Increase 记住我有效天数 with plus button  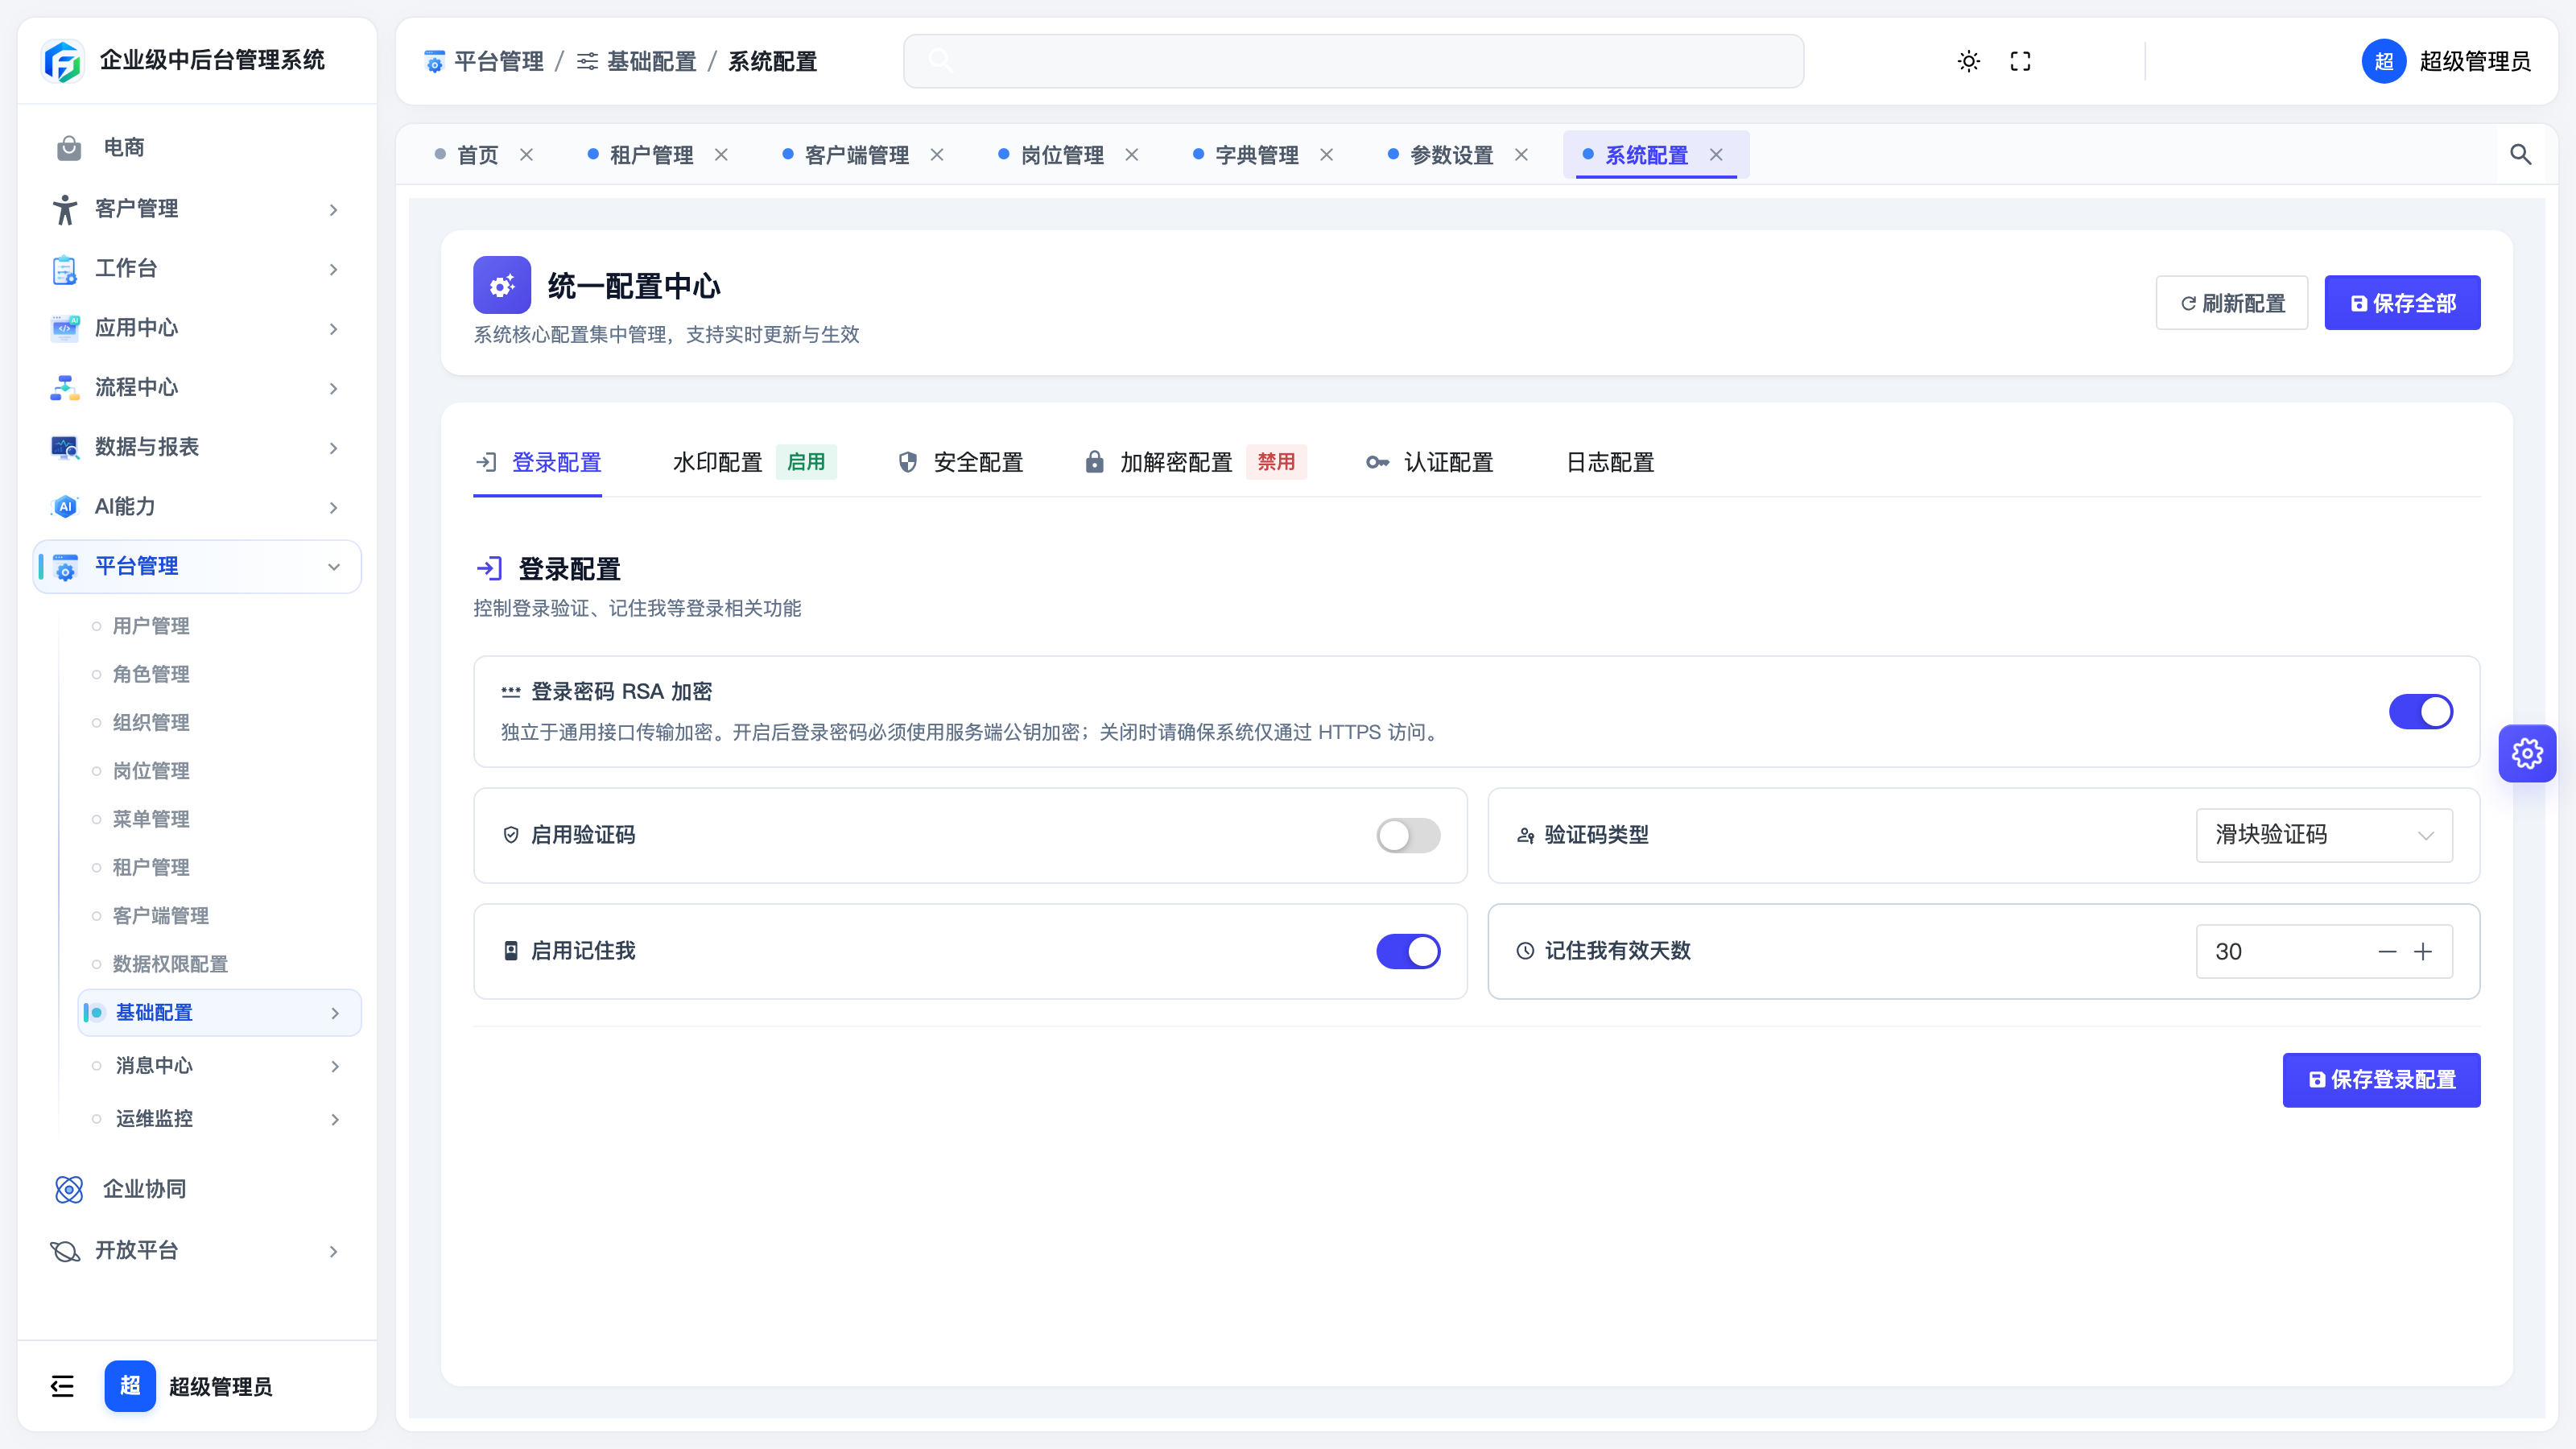point(2423,951)
